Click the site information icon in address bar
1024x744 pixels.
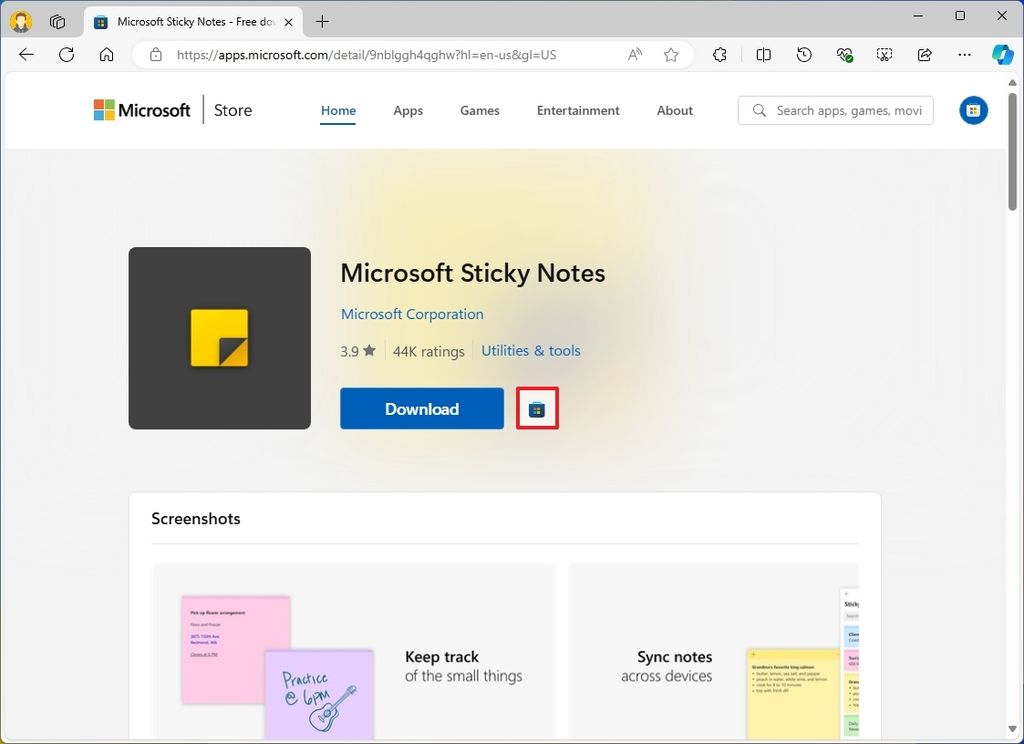[x=155, y=55]
